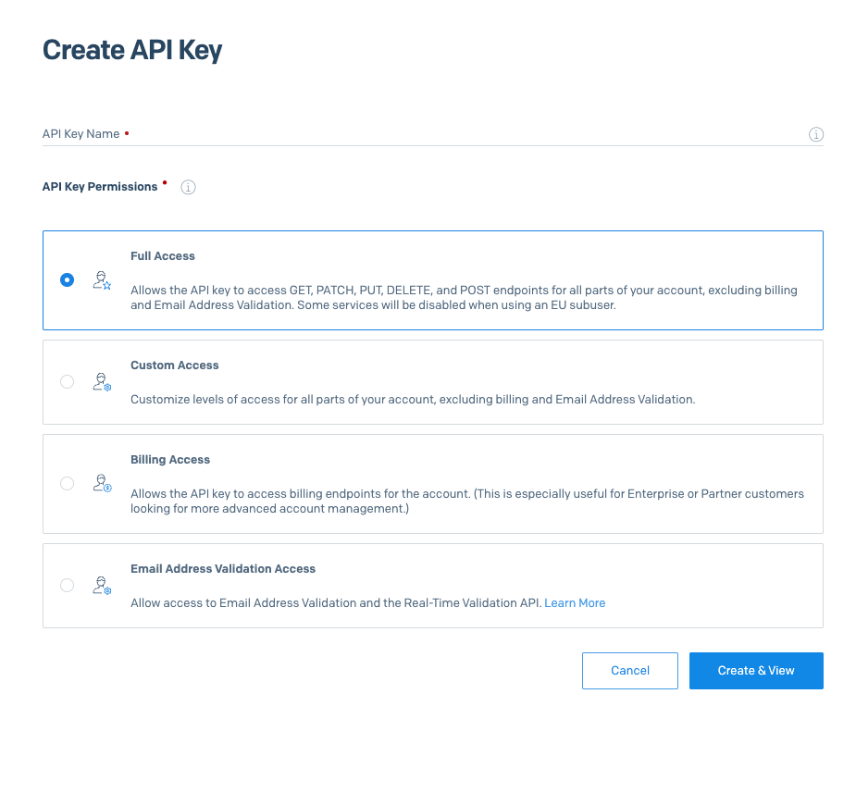Viewport: 848px width, 786px height.
Task: Choose the Billing Access radio button
Action: tap(67, 483)
